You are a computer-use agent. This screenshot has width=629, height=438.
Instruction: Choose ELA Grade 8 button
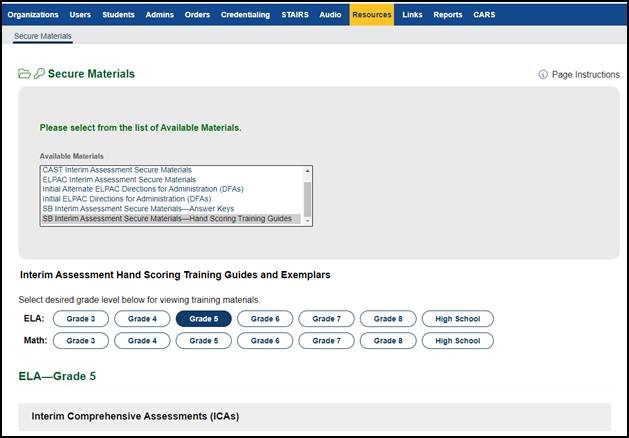coord(388,319)
